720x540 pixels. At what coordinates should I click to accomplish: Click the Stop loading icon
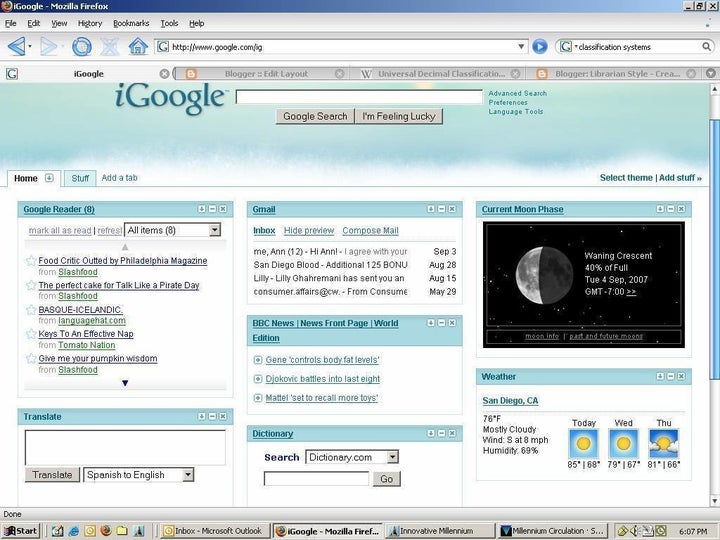110,46
